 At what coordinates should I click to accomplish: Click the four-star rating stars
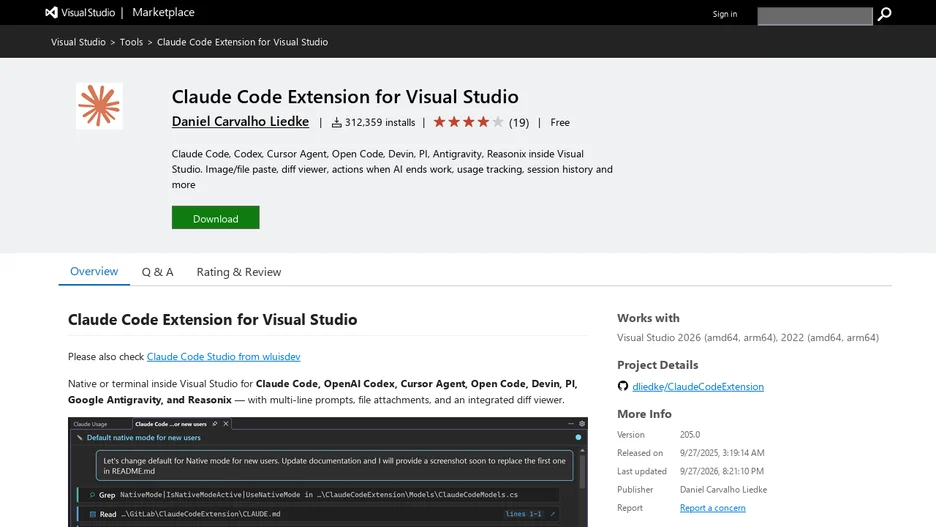pyautogui.click(x=469, y=122)
